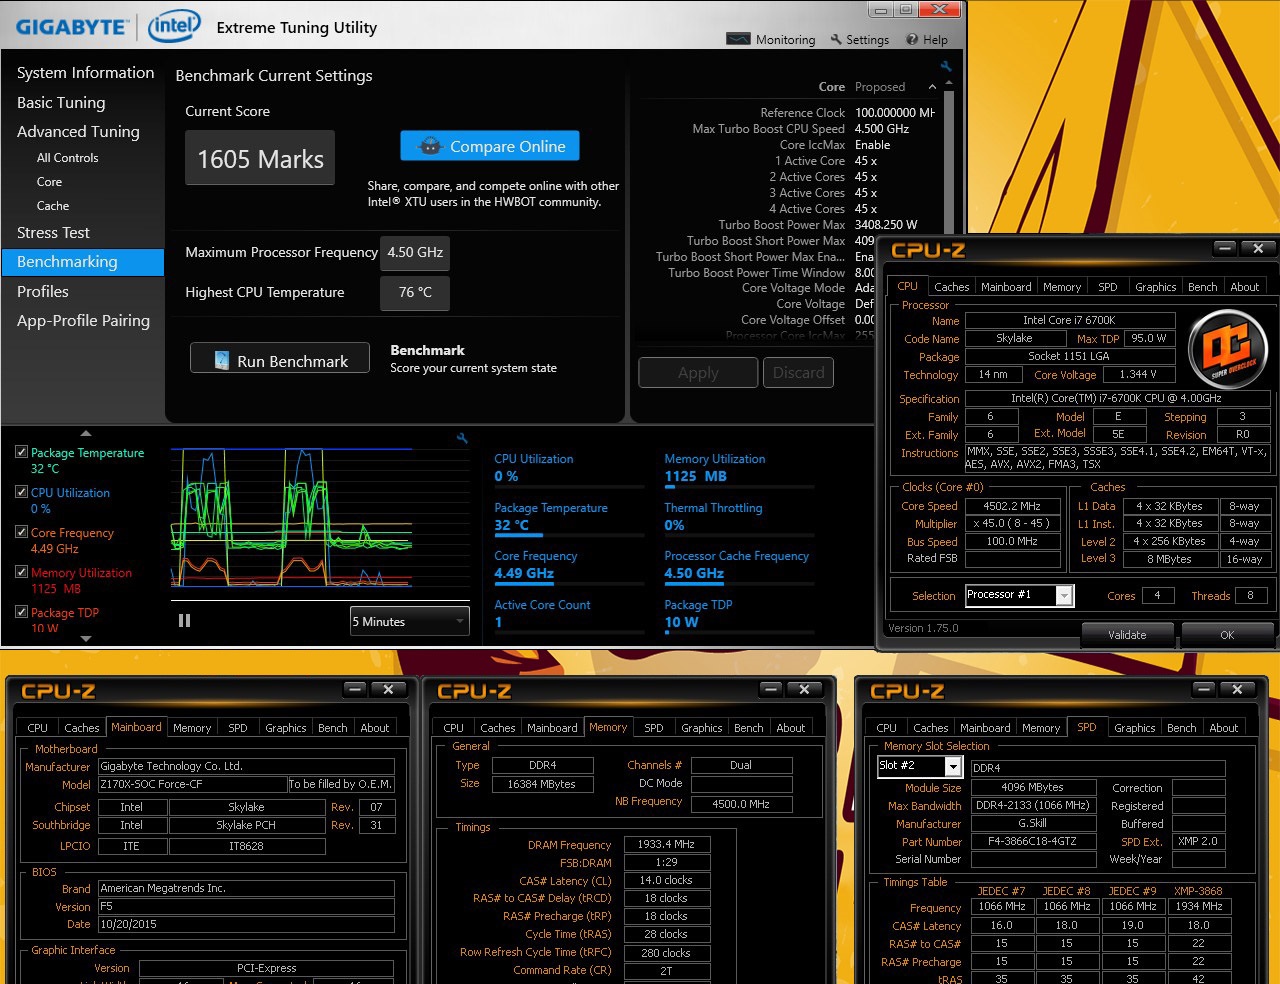Click the Processor Cache Frequency usage bar
Image resolution: width=1280 pixels, height=984 pixels.
click(x=739, y=584)
